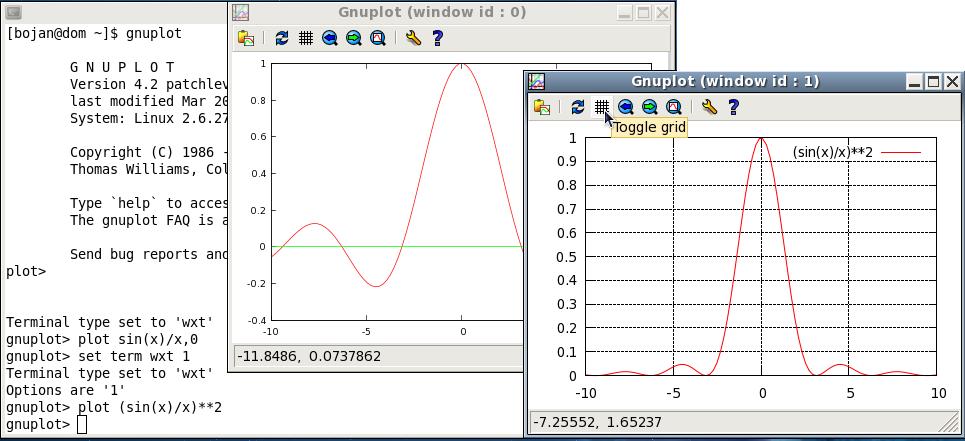Open help in Gnuplot window 1
The height and width of the screenshot is (441, 965).
pos(733,107)
